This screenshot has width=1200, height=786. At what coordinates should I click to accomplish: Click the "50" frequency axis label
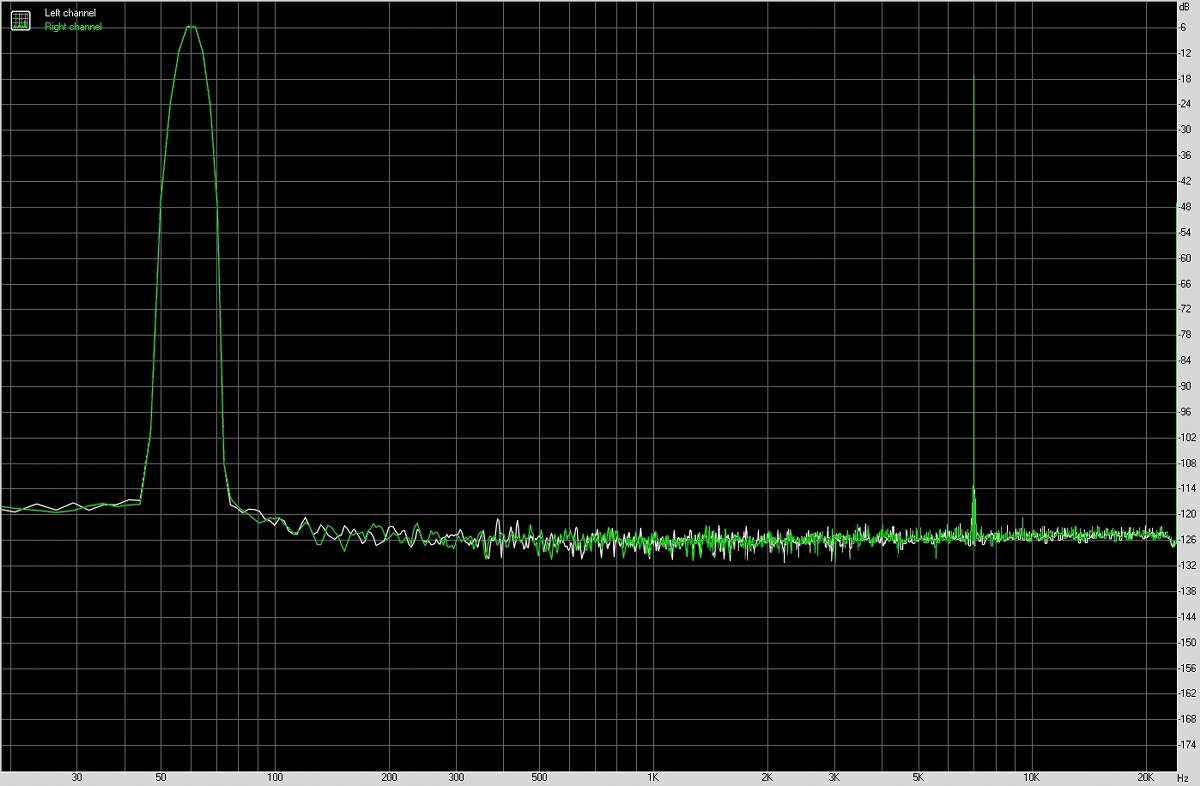[161, 777]
